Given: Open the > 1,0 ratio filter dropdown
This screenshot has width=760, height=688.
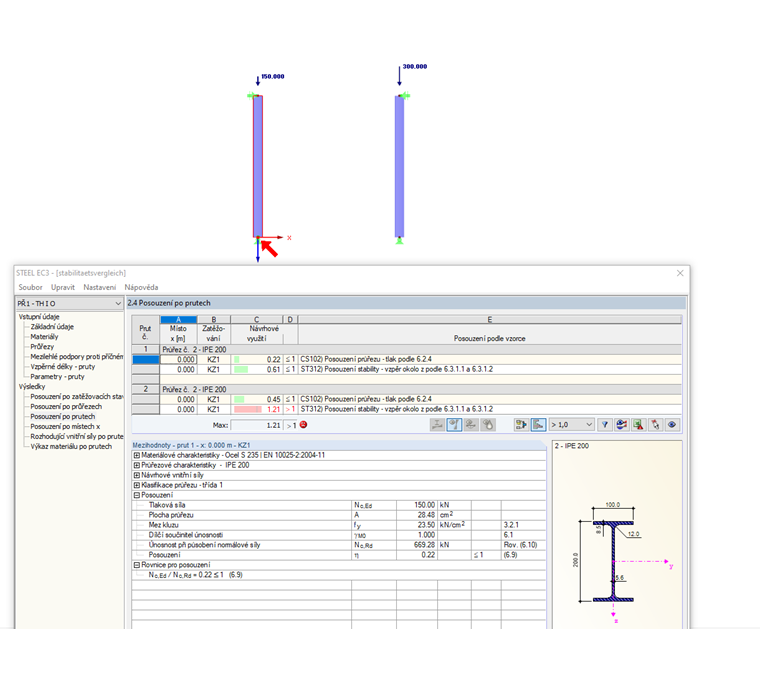Looking at the screenshot, I should pos(571,425).
